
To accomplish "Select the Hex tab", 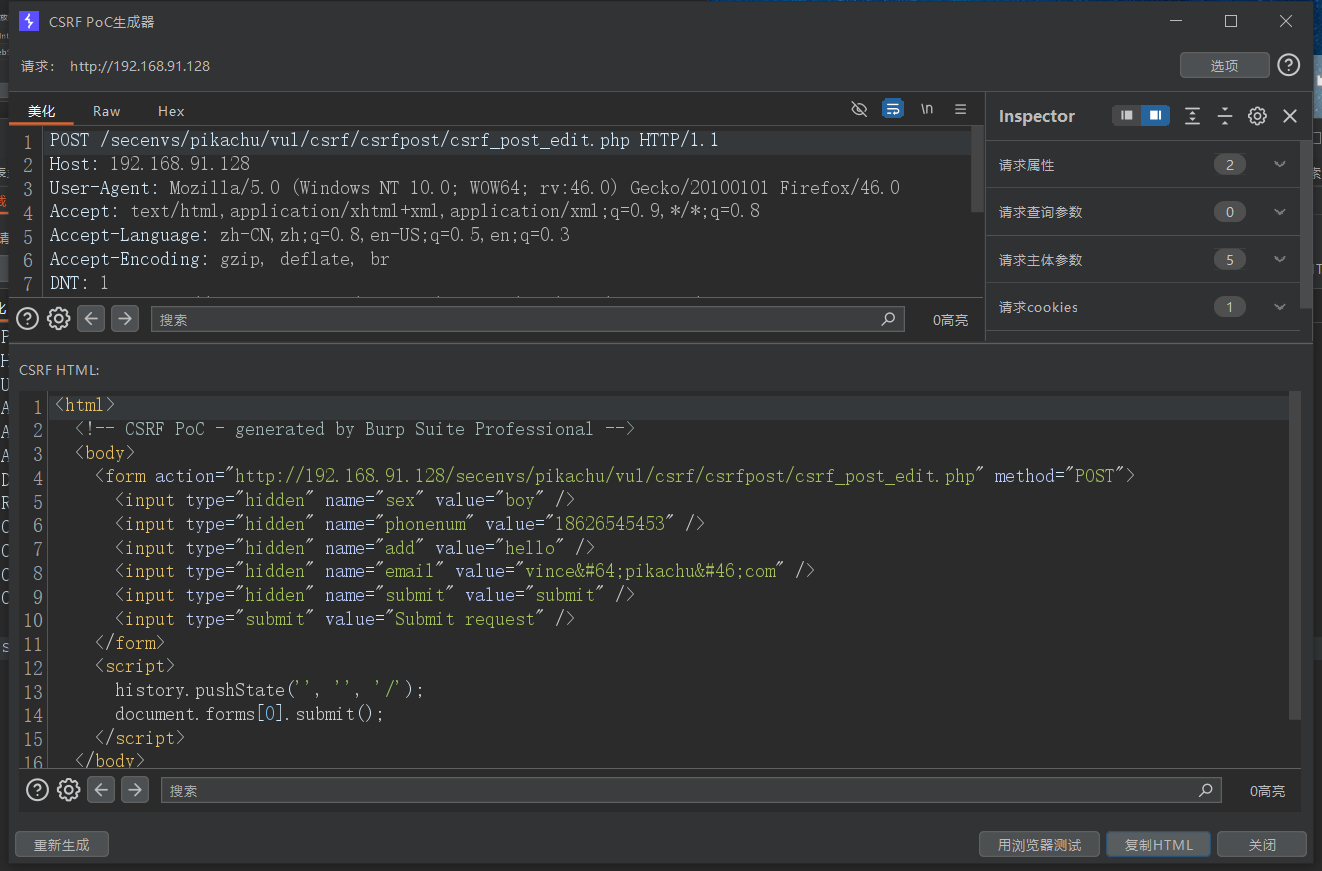I will [171, 111].
